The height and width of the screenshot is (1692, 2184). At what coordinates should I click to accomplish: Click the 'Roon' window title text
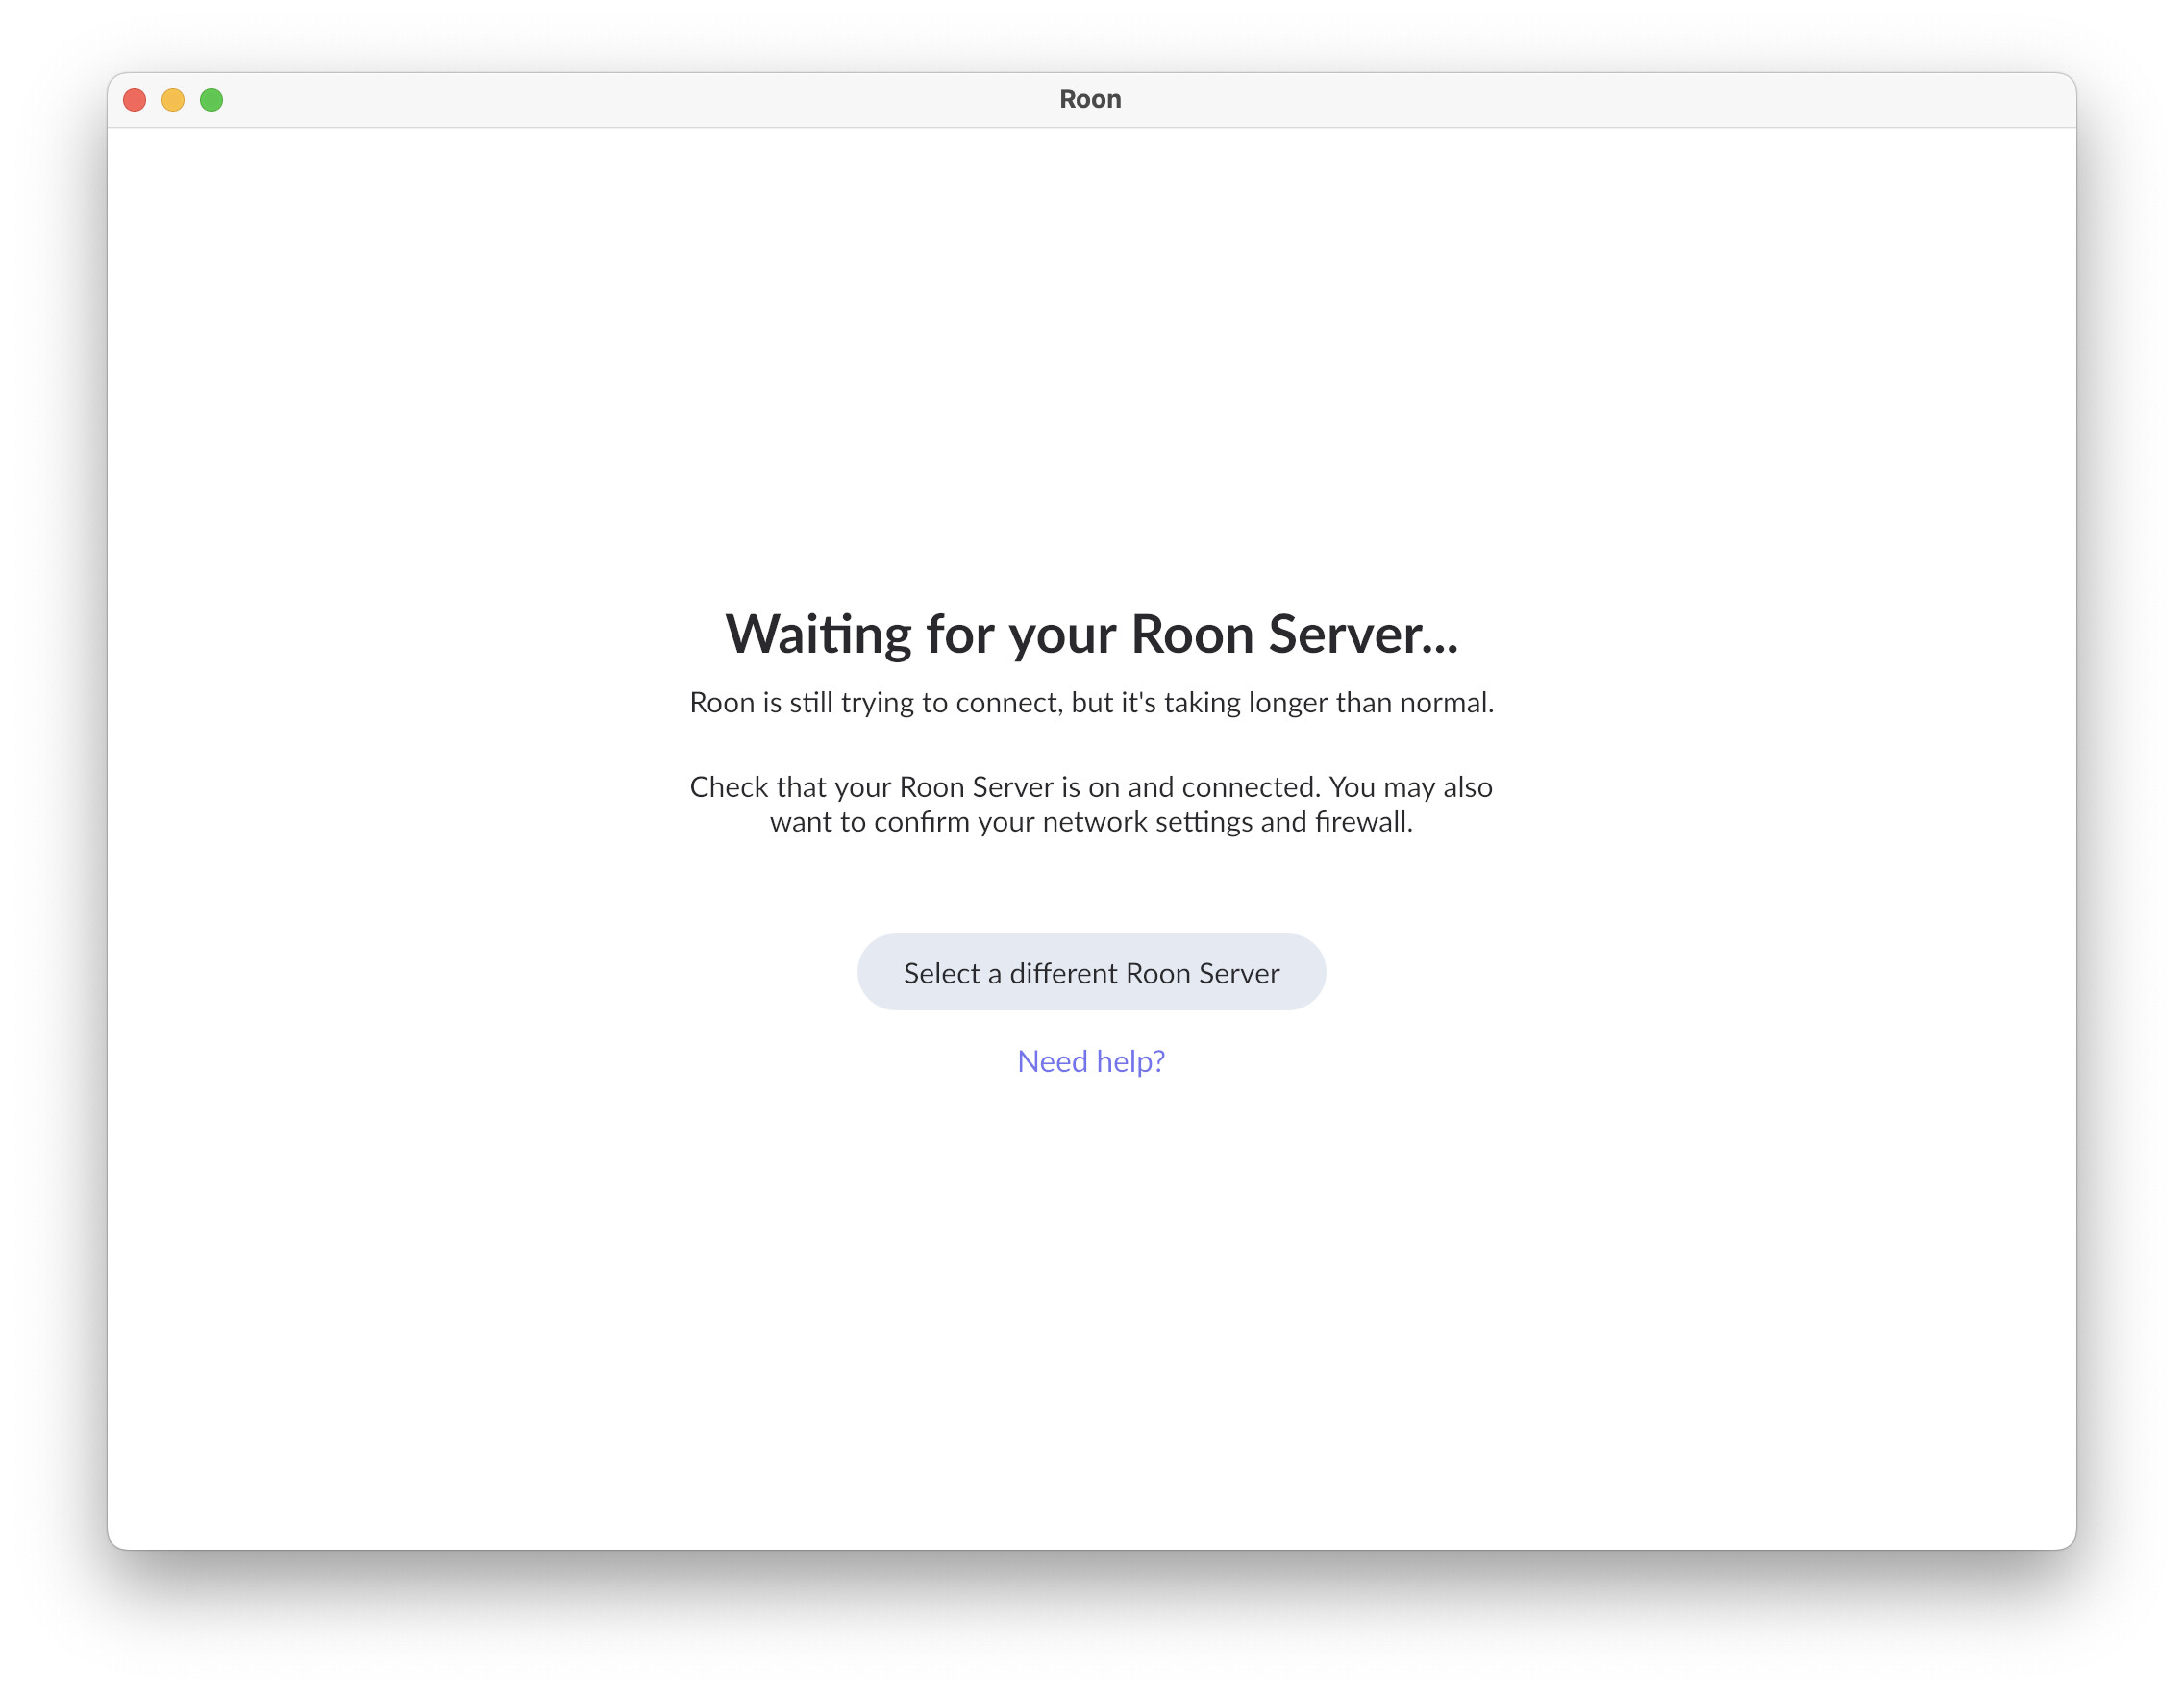tap(1090, 99)
